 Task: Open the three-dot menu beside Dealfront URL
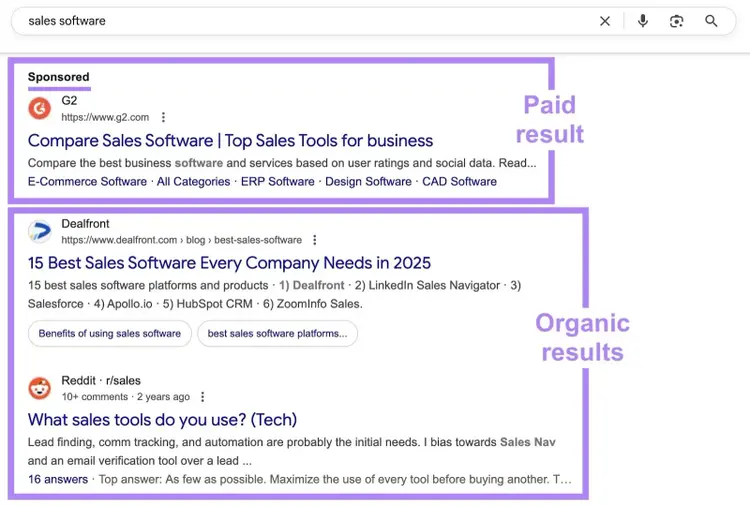[x=315, y=240]
